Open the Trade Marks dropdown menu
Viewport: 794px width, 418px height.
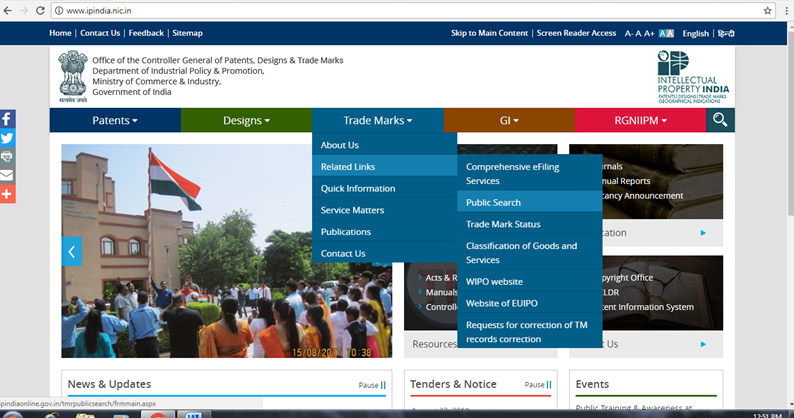[x=378, y=120]
